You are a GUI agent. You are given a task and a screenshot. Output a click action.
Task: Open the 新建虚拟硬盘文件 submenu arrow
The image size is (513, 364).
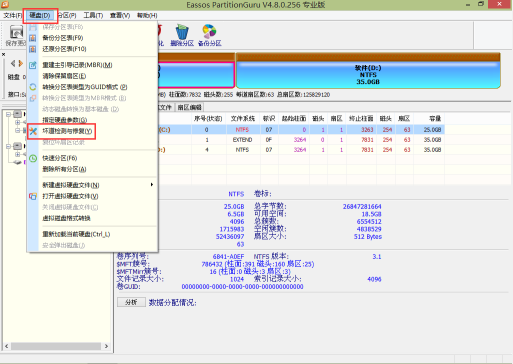pyautogui.click(x=152, y=185)
